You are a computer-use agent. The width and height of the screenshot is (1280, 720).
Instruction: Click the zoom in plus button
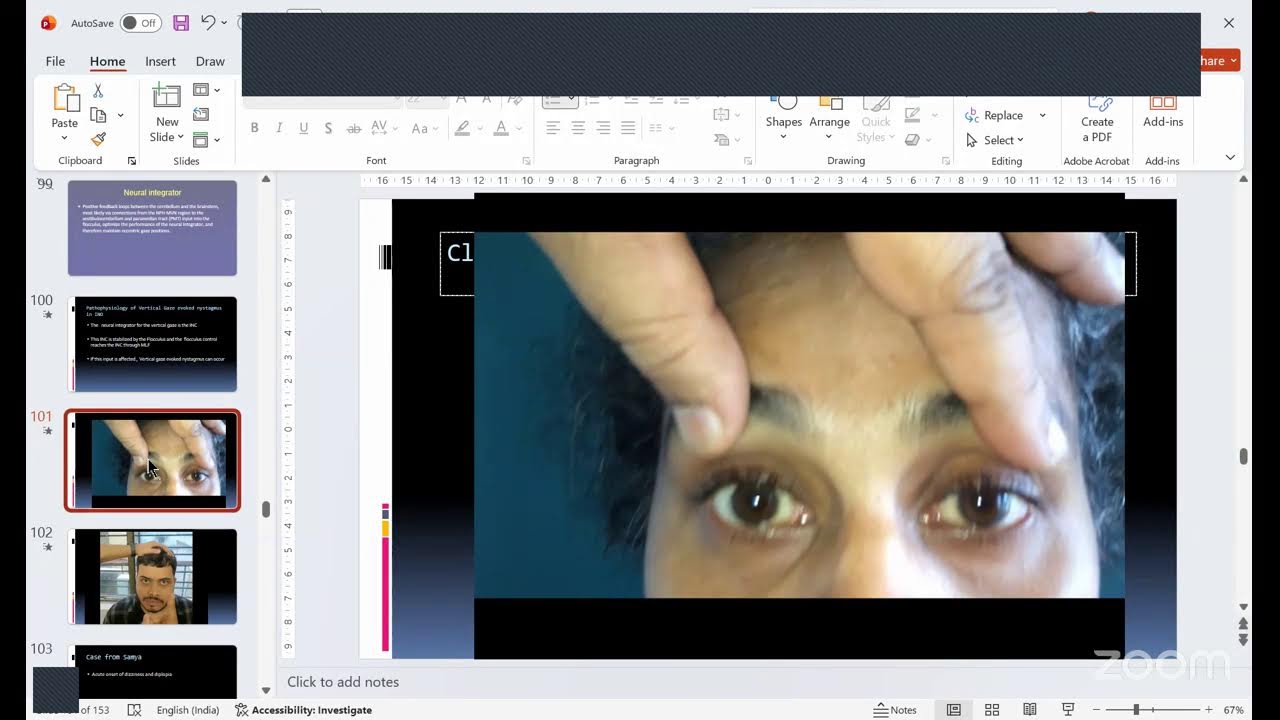point(1208,710)
